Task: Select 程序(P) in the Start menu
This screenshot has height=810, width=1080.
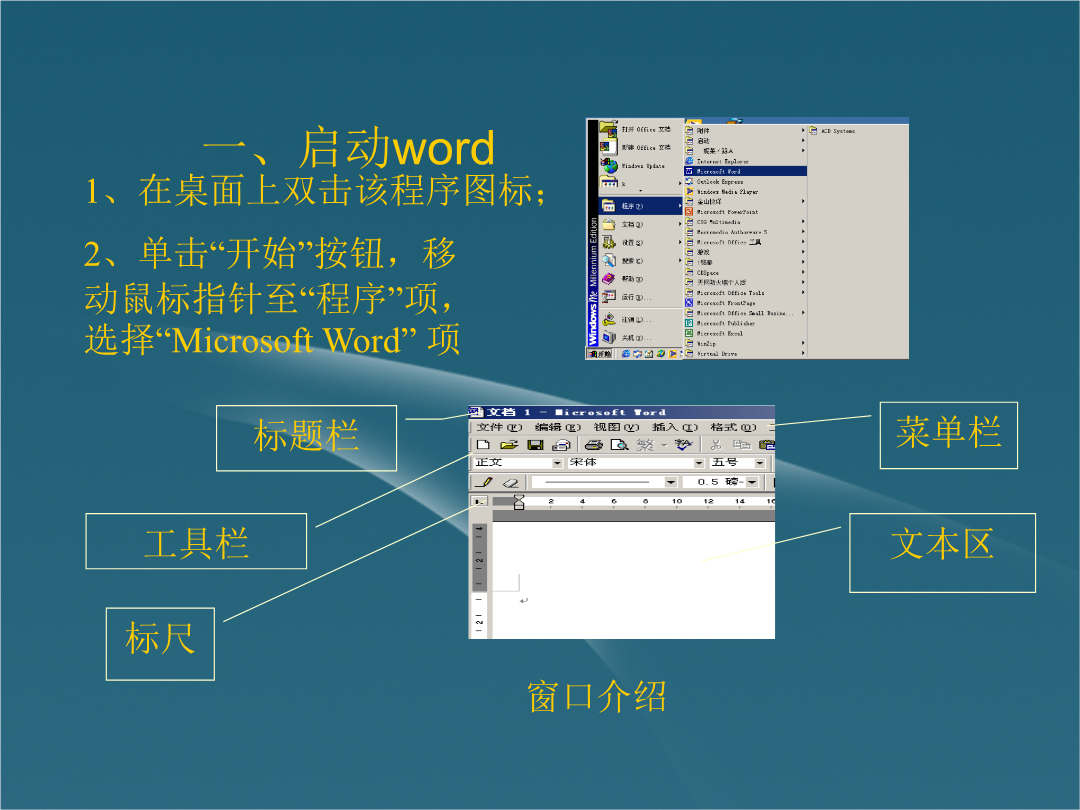Action: coord(640,205)
